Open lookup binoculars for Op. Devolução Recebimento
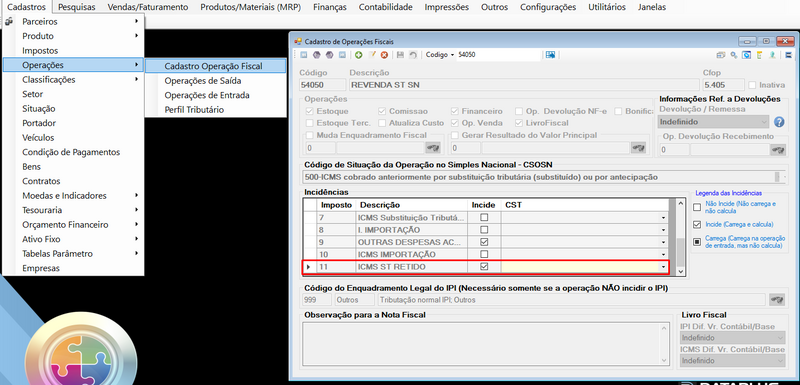 (778, 149)
